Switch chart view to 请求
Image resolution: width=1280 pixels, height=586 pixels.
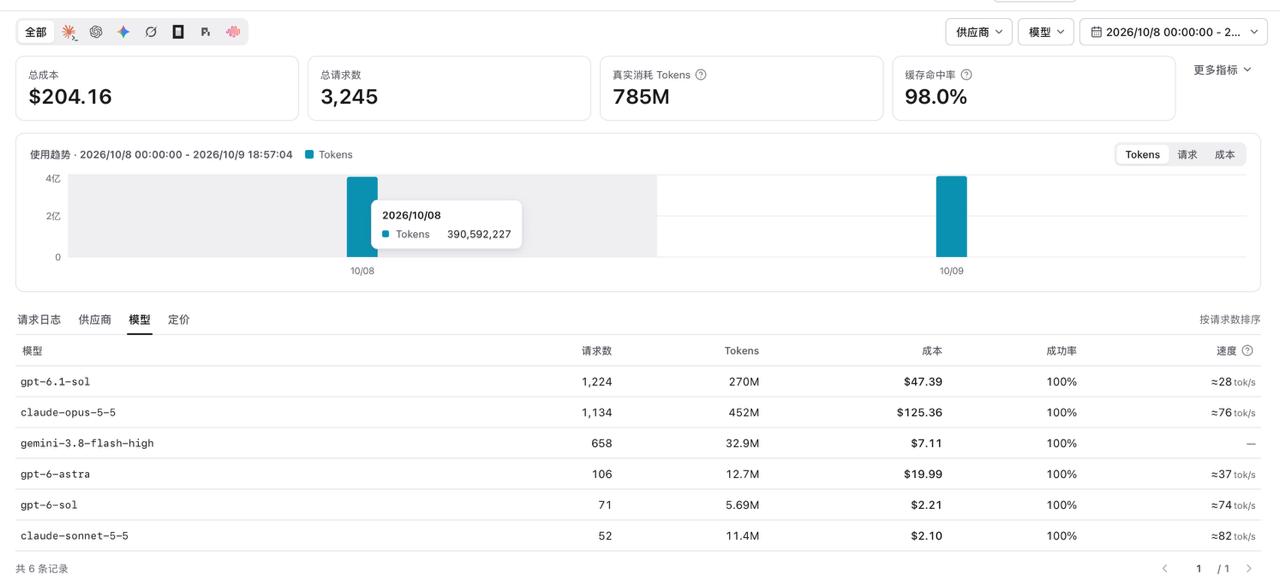tap(1187, 155)
